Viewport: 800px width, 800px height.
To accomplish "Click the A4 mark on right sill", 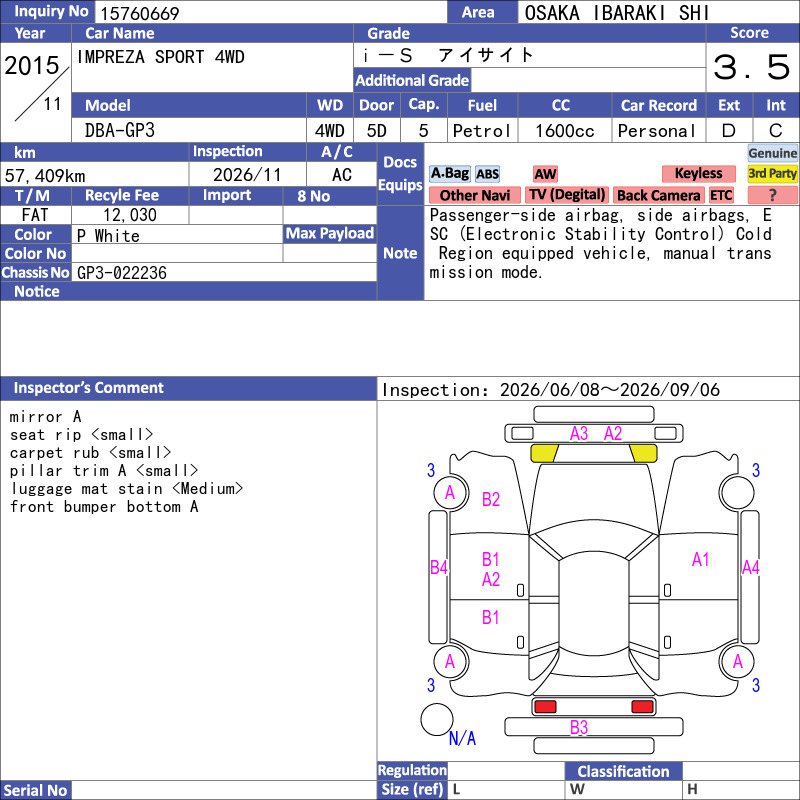I will pos(751,567).
